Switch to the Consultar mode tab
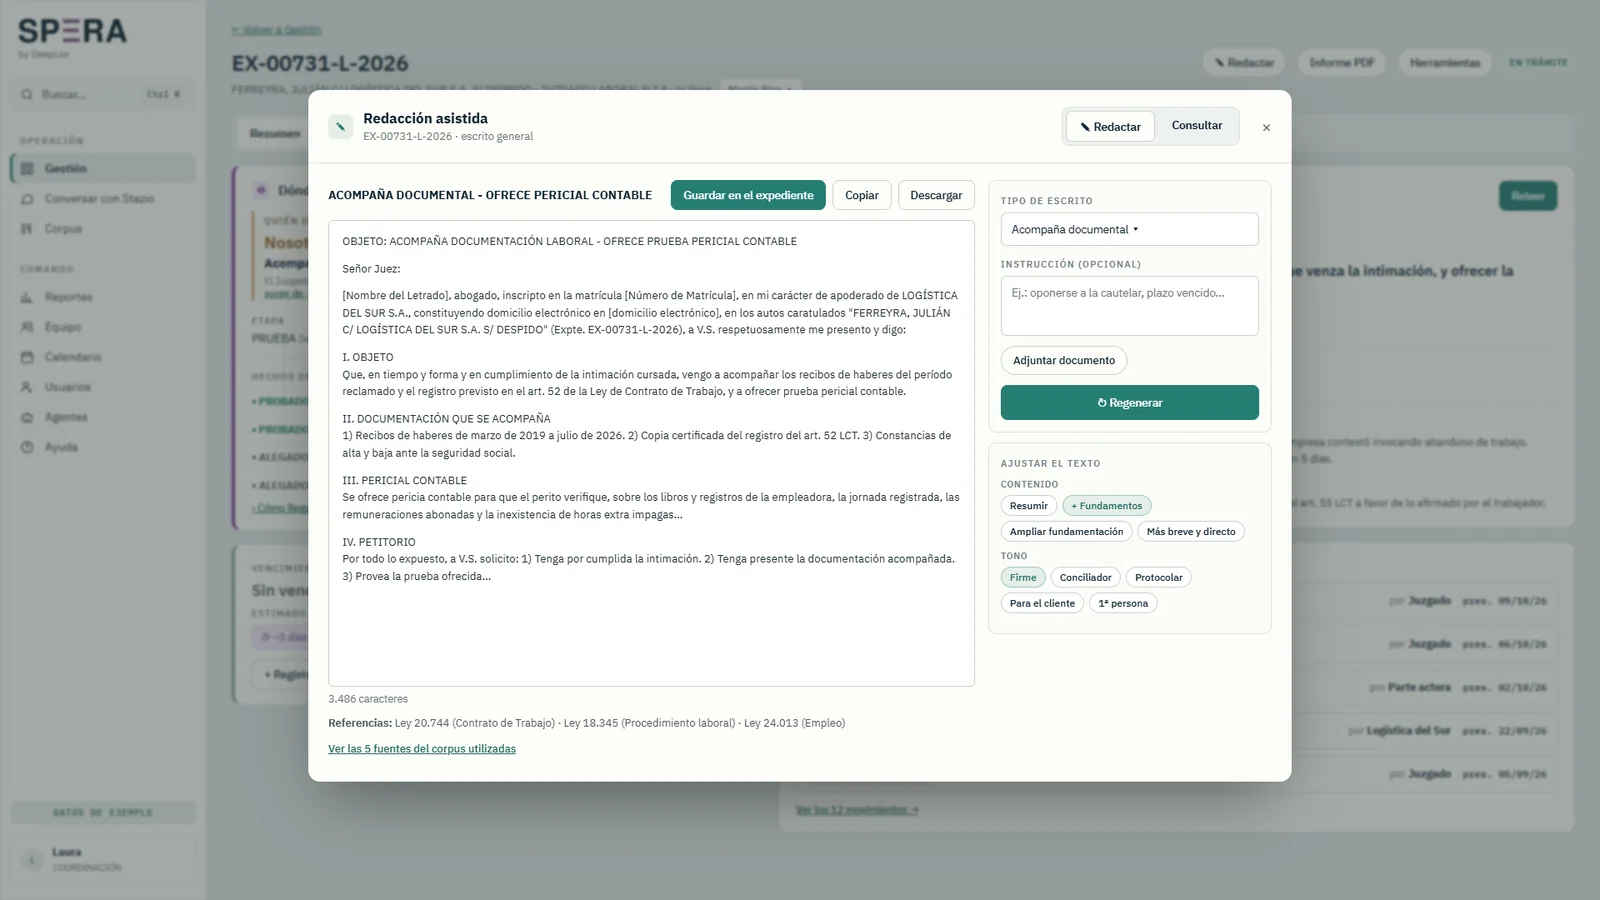 [x=1197, y=126]
